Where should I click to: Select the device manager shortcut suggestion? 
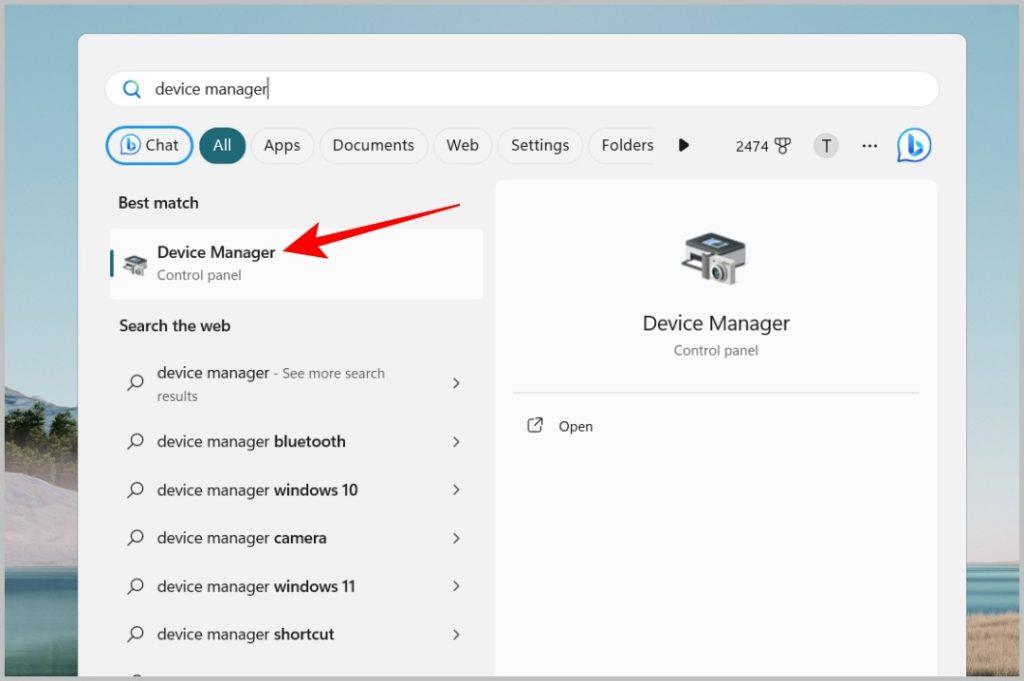(x=296, y=634)
